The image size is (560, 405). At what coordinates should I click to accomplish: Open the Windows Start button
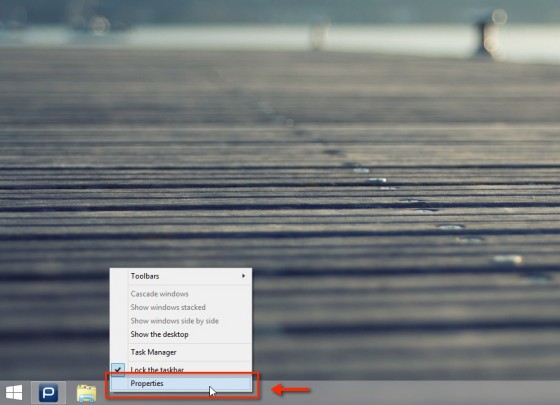point(14,392)
